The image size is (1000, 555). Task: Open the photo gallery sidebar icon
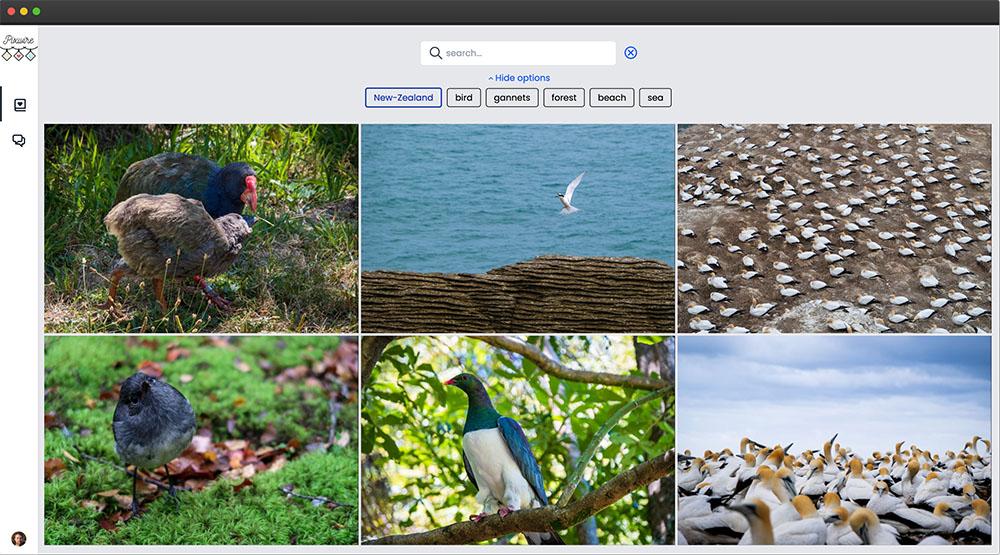tap(19, 105)
